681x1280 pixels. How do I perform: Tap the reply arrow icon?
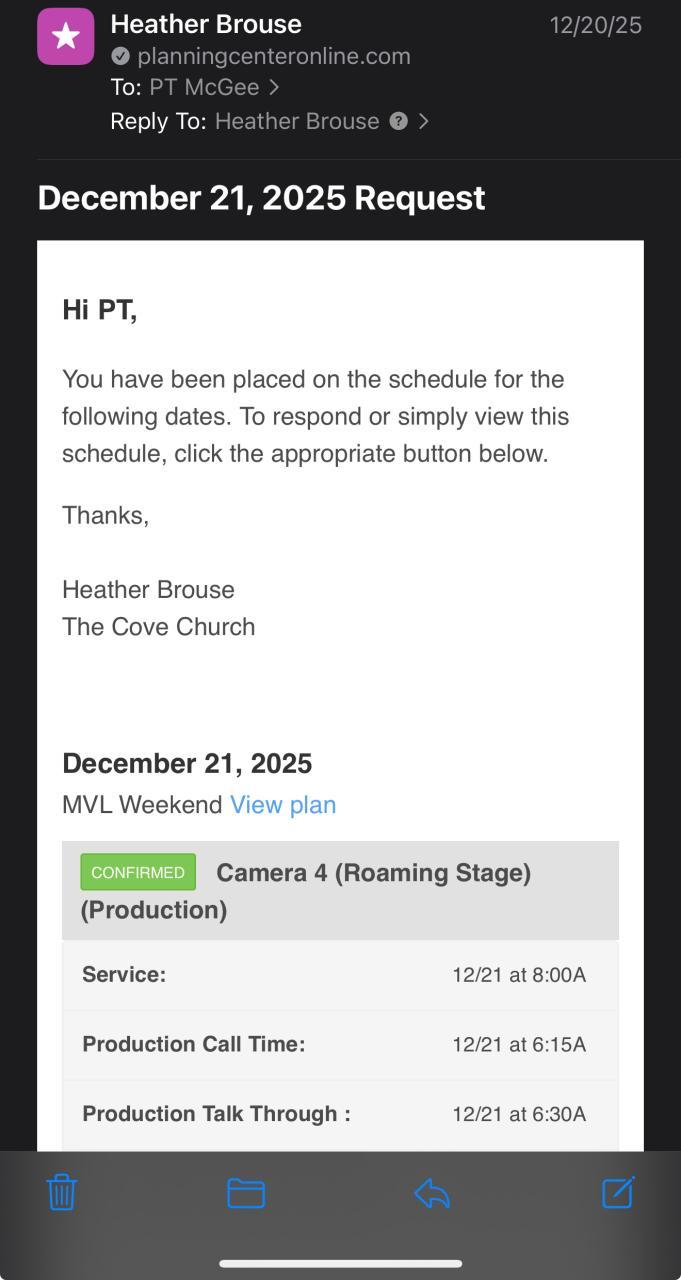tap(432, 1193)
